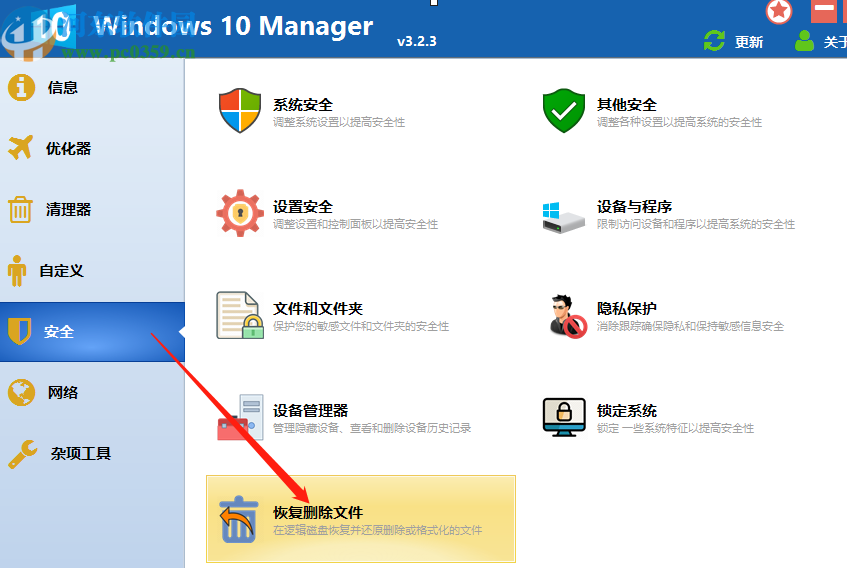847x568 pixels.
Task: Click the person icon for 自定义
Action: point(17,271)
